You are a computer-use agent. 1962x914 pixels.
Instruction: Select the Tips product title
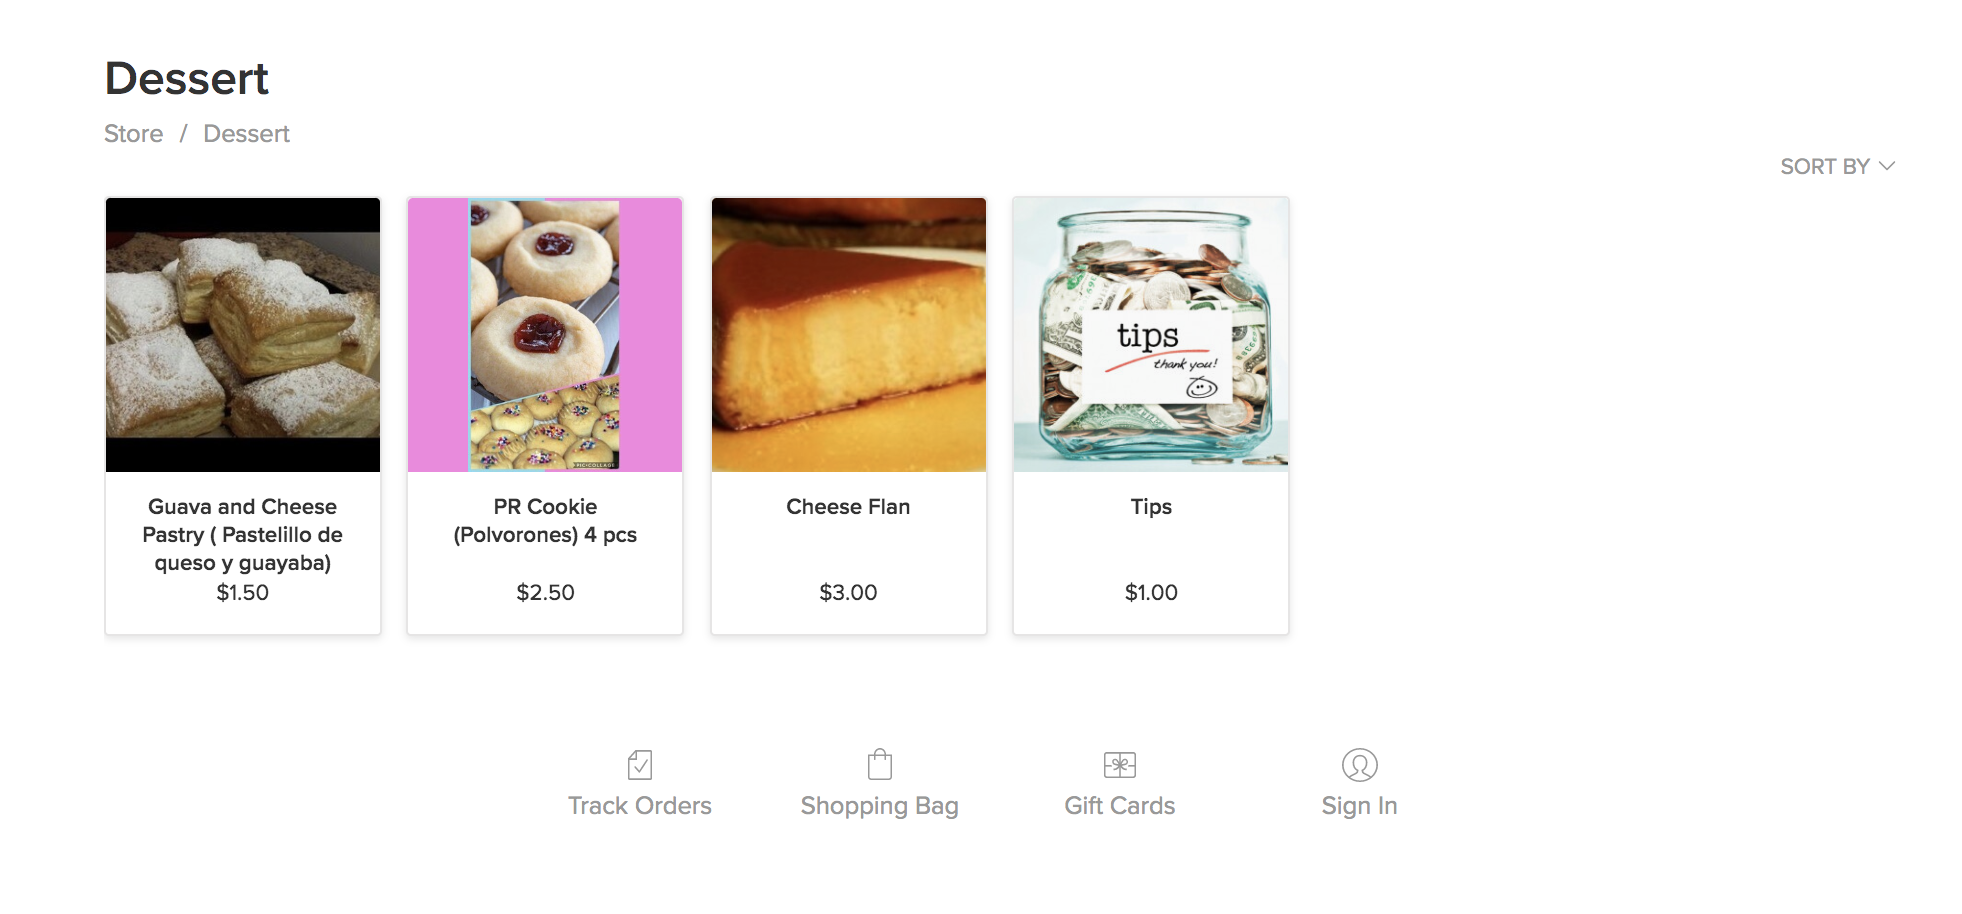click(x=1151, y=507)
